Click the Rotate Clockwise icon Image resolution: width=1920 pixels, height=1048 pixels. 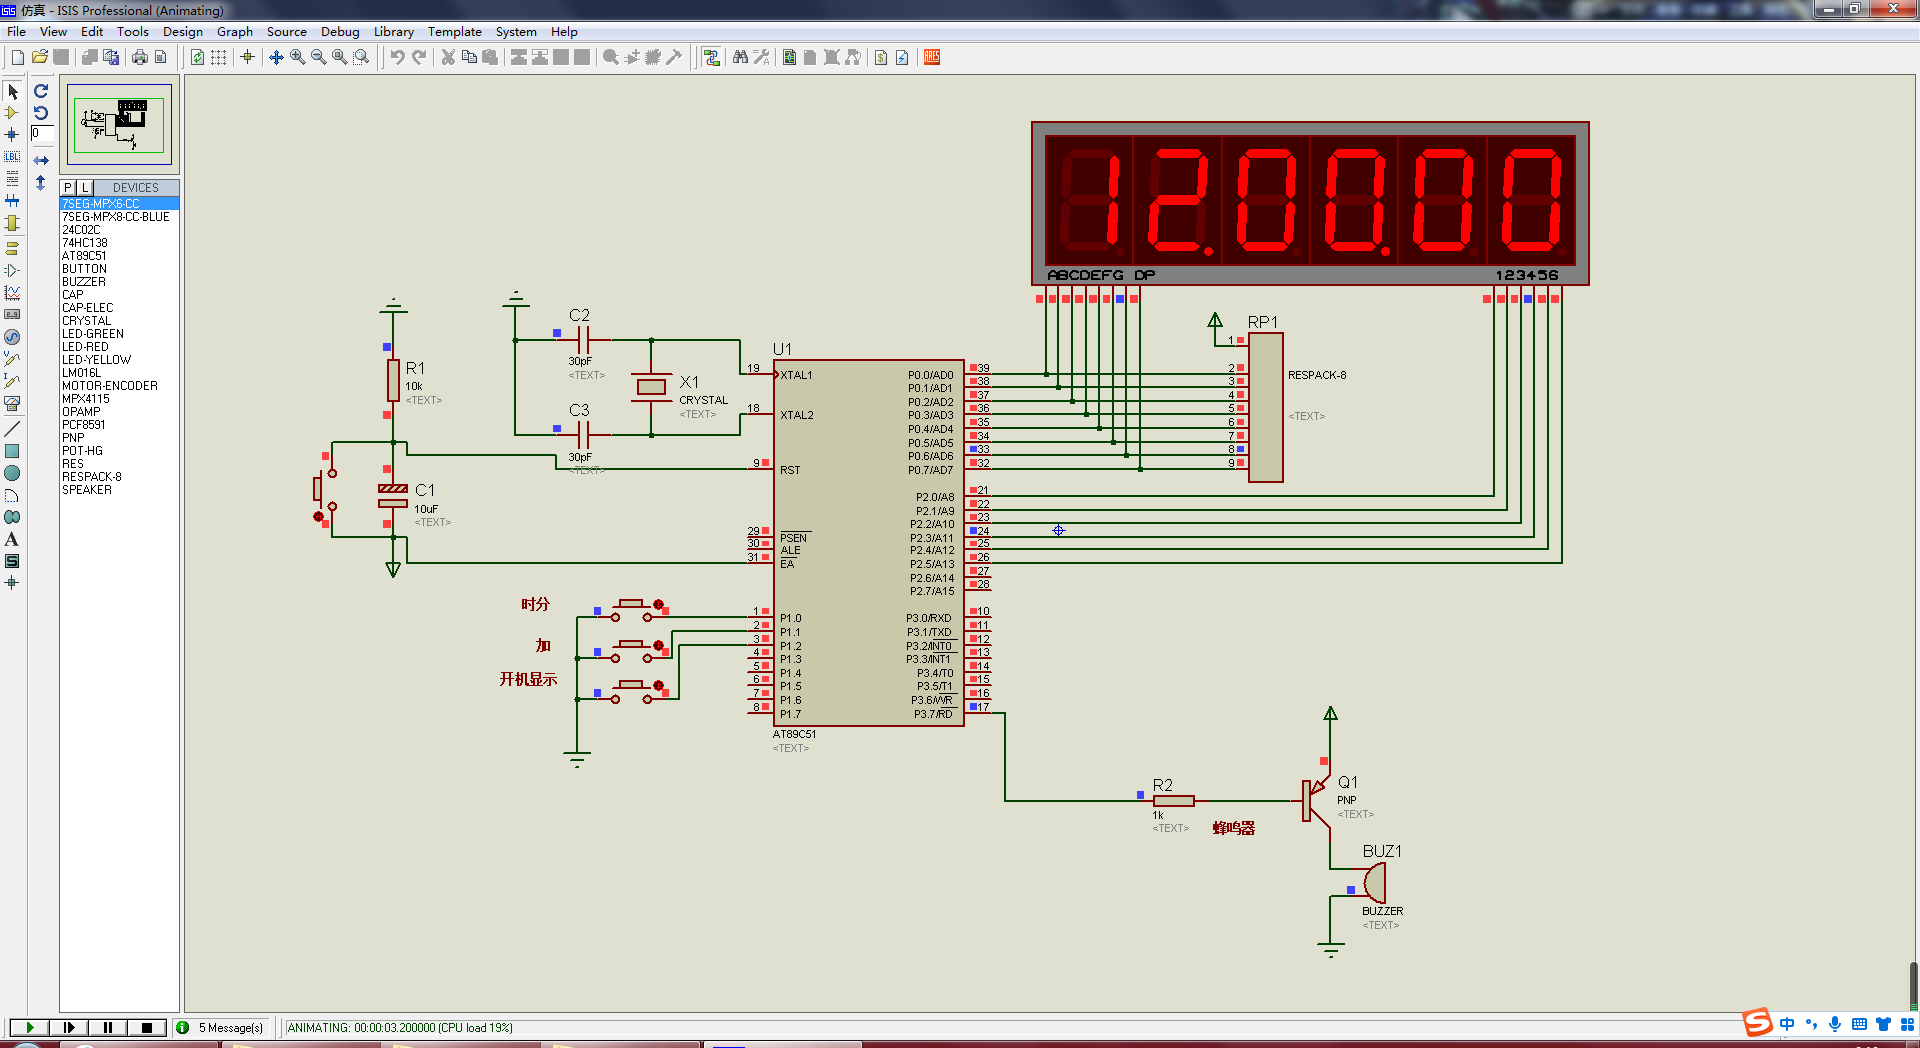41,91
